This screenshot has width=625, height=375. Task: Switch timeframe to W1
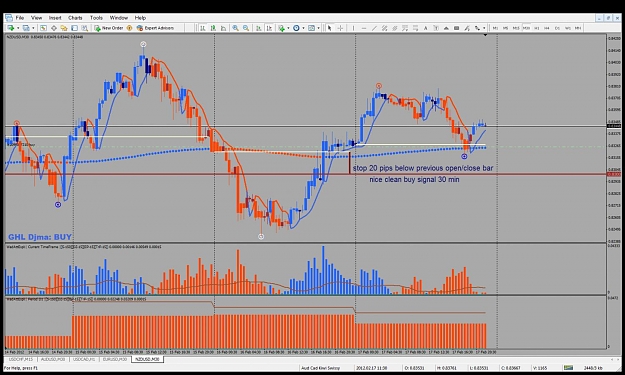tap(568, 28)
